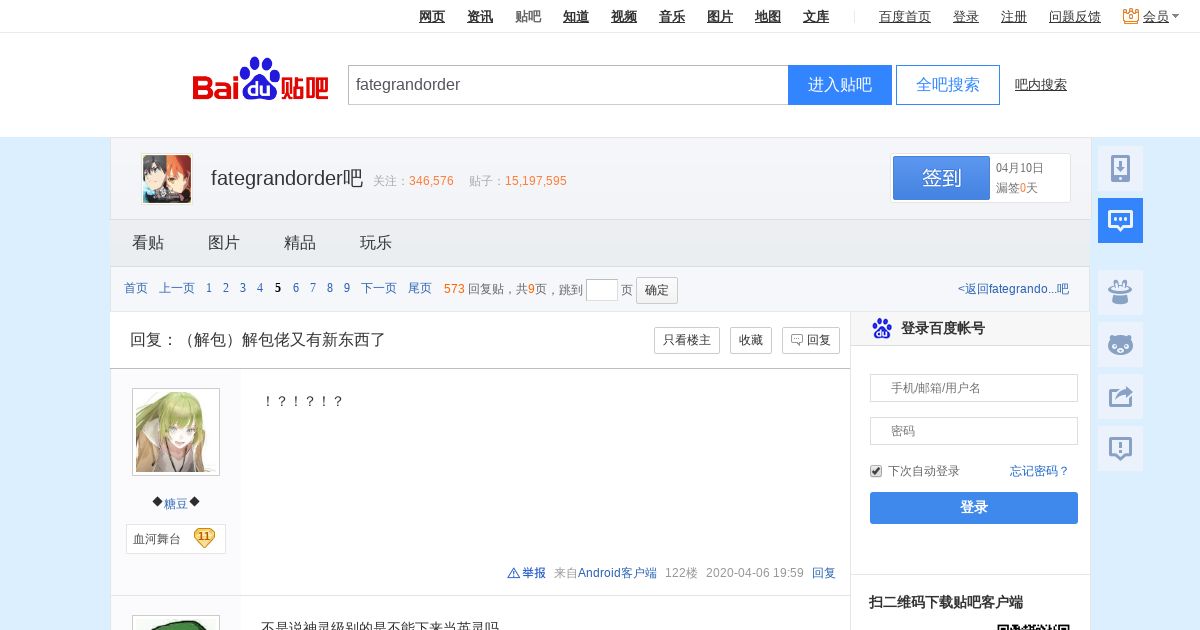
Task: Go to page 1 of thread
Action: click(209, 289)
